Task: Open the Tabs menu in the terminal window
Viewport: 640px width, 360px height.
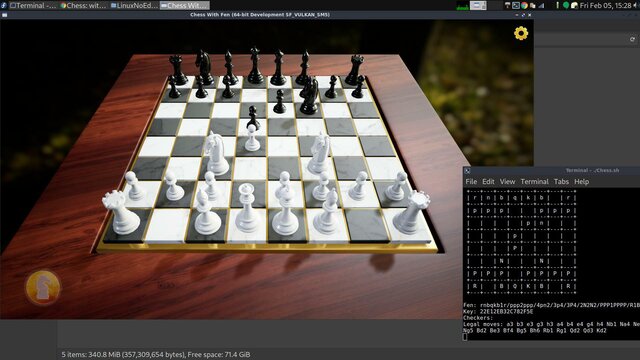Action: [x=561, y=182]
